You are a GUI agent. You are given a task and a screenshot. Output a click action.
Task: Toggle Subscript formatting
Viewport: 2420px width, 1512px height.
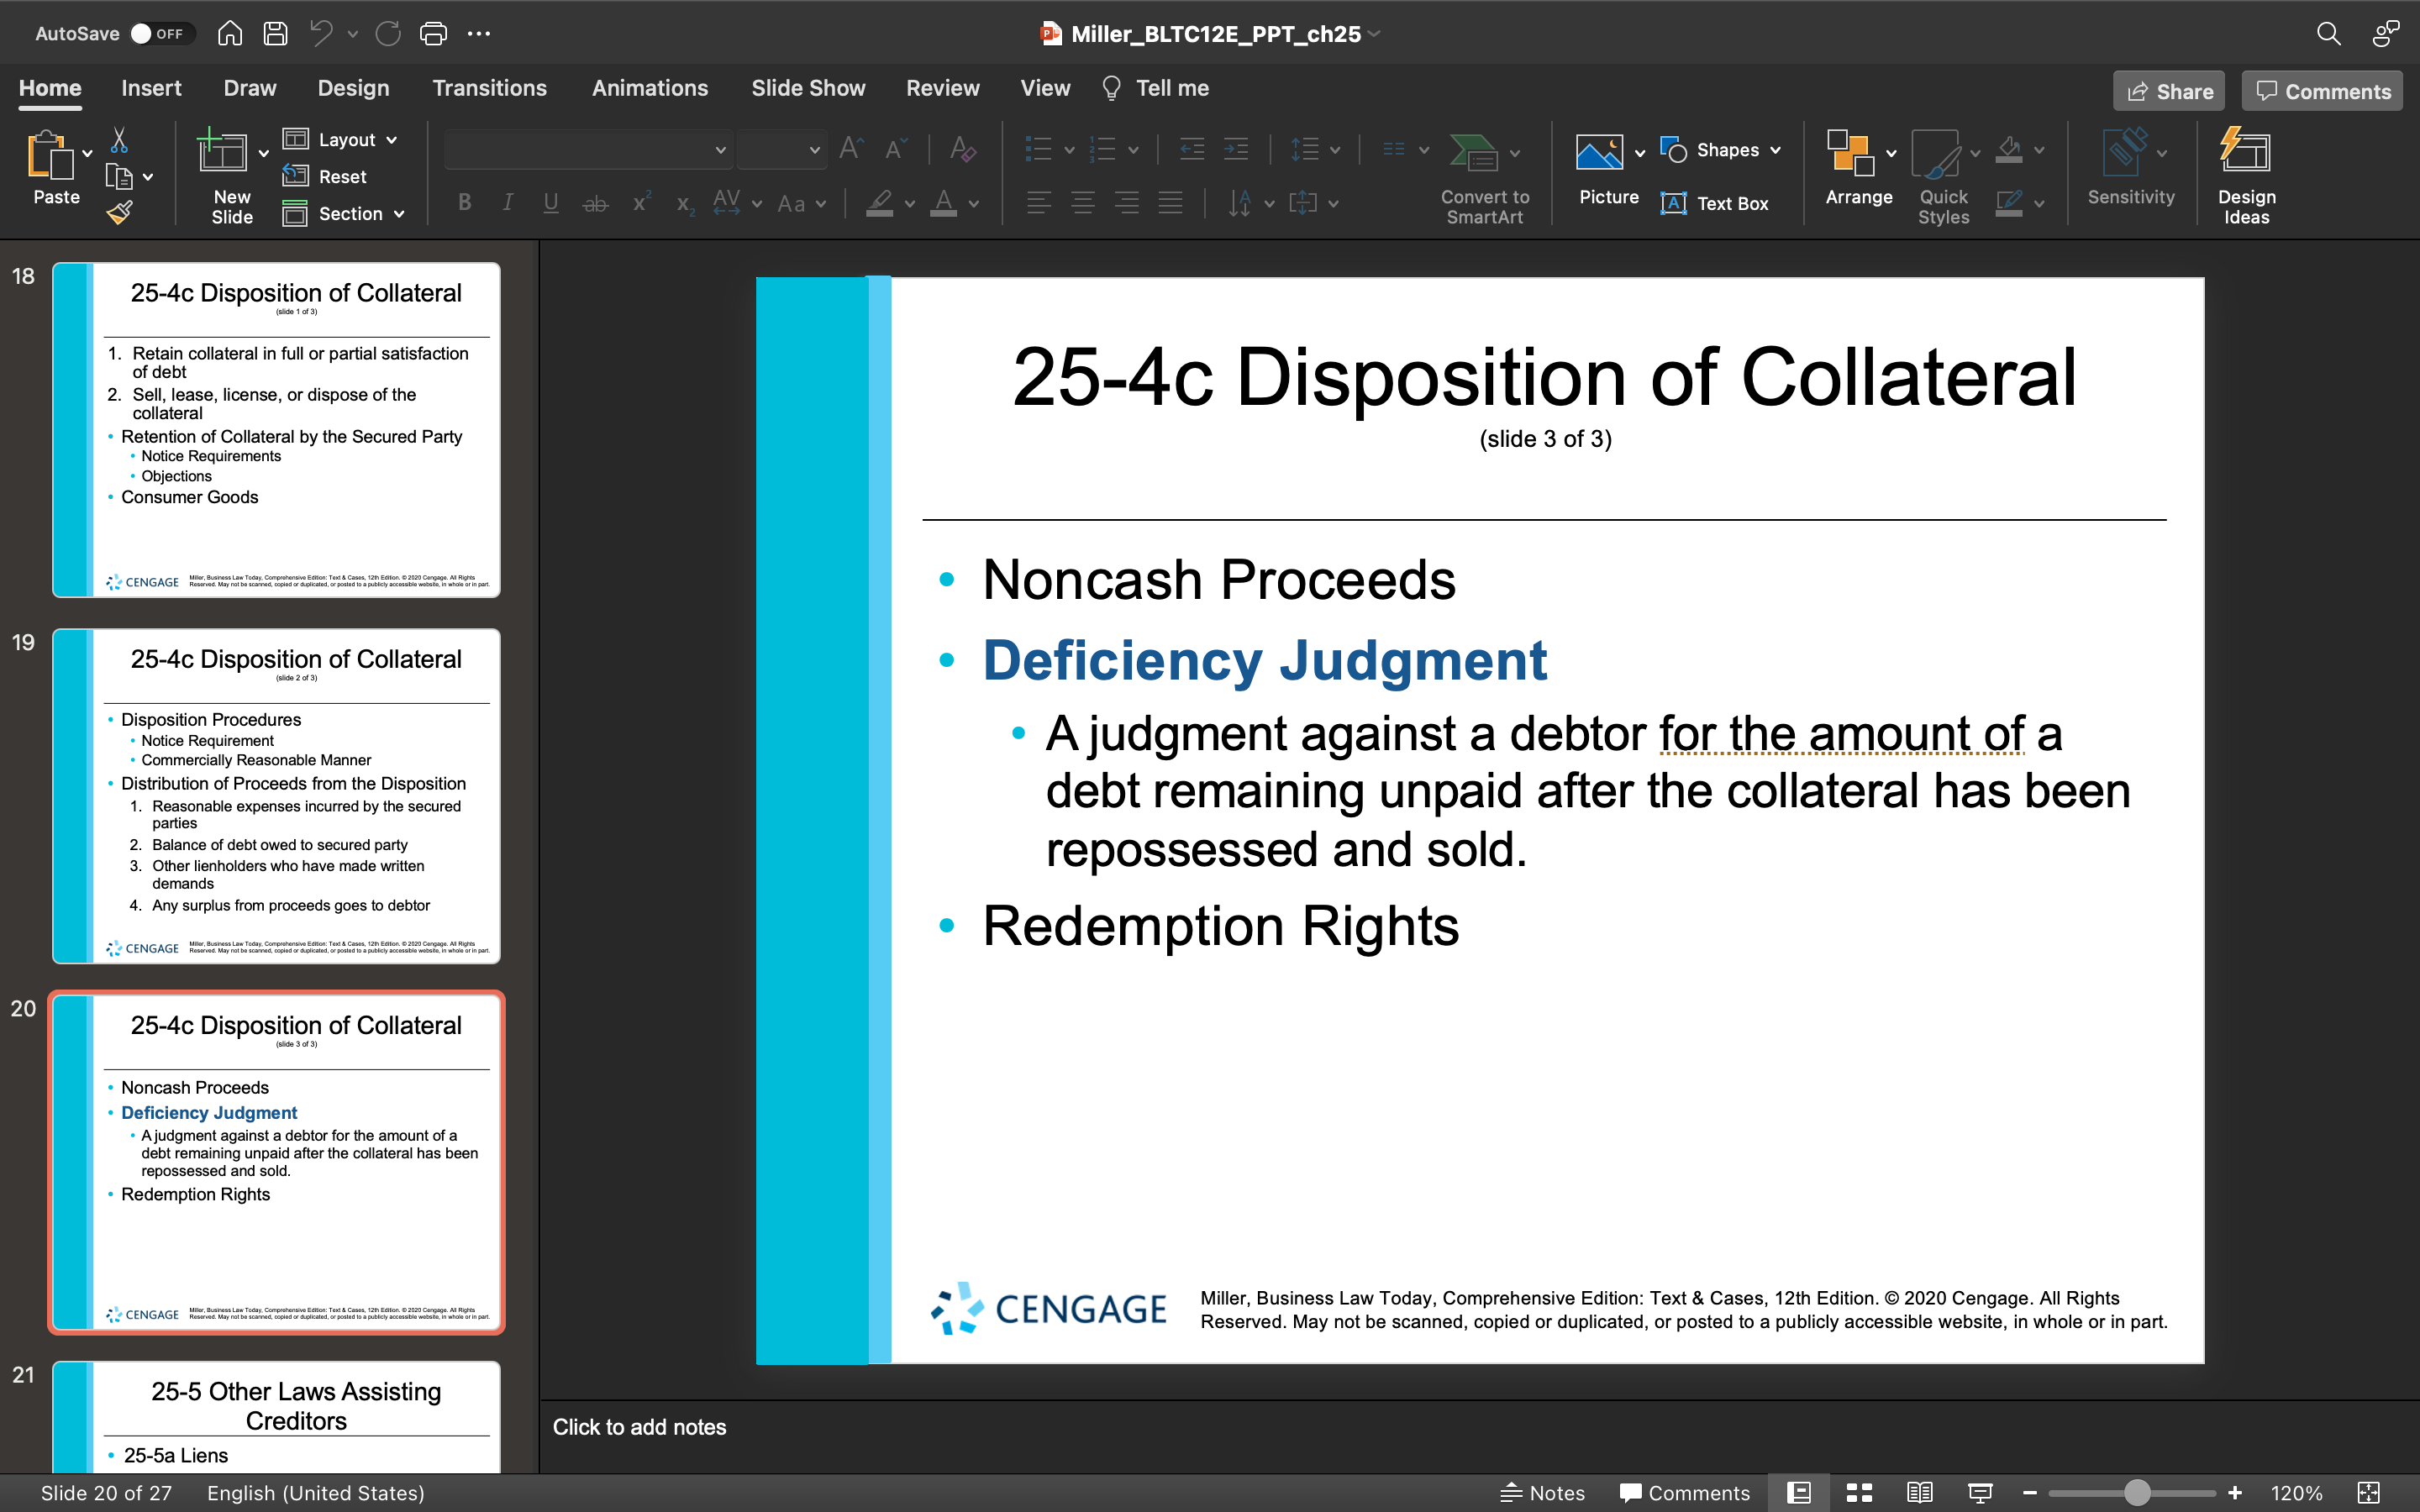(x=685, y=204)
